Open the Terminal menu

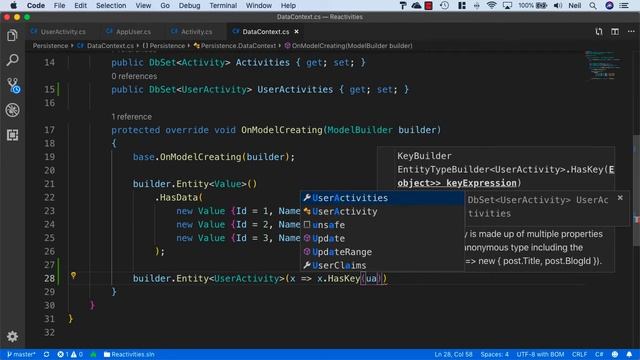(x=223, y=5)
